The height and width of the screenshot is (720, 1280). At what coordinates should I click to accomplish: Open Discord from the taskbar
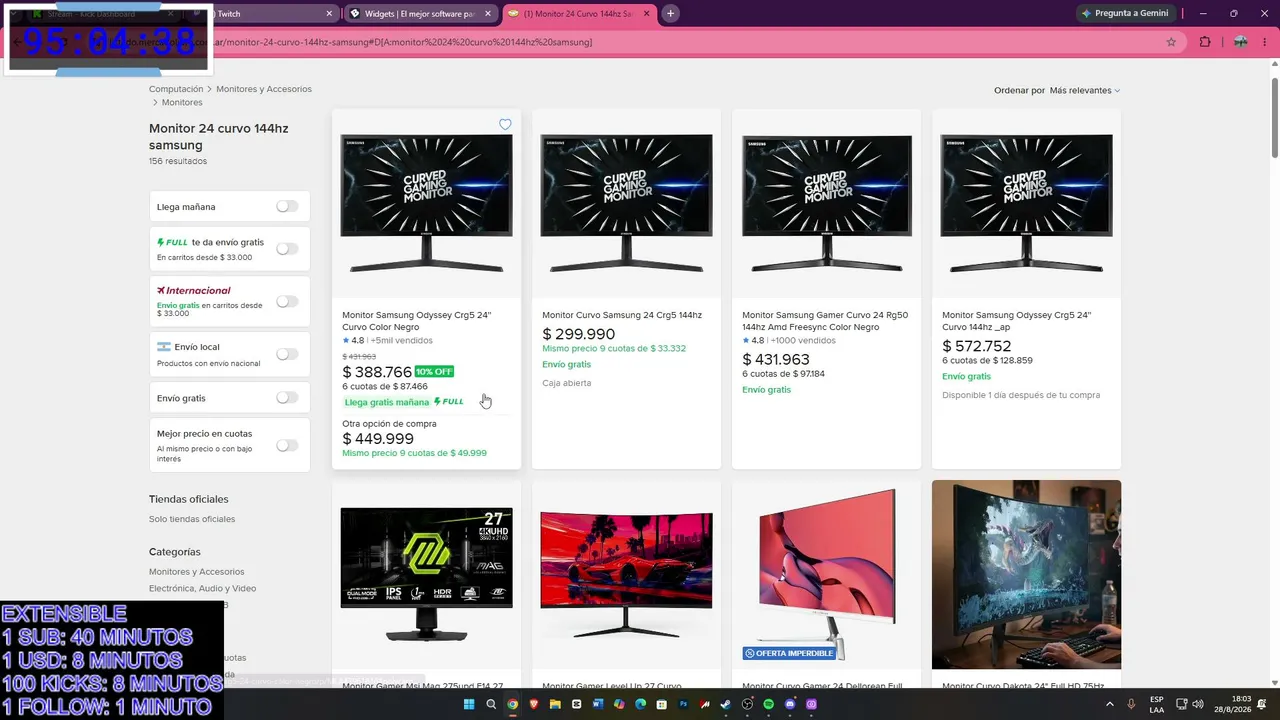pyautogui.click(x=790, y=704)
